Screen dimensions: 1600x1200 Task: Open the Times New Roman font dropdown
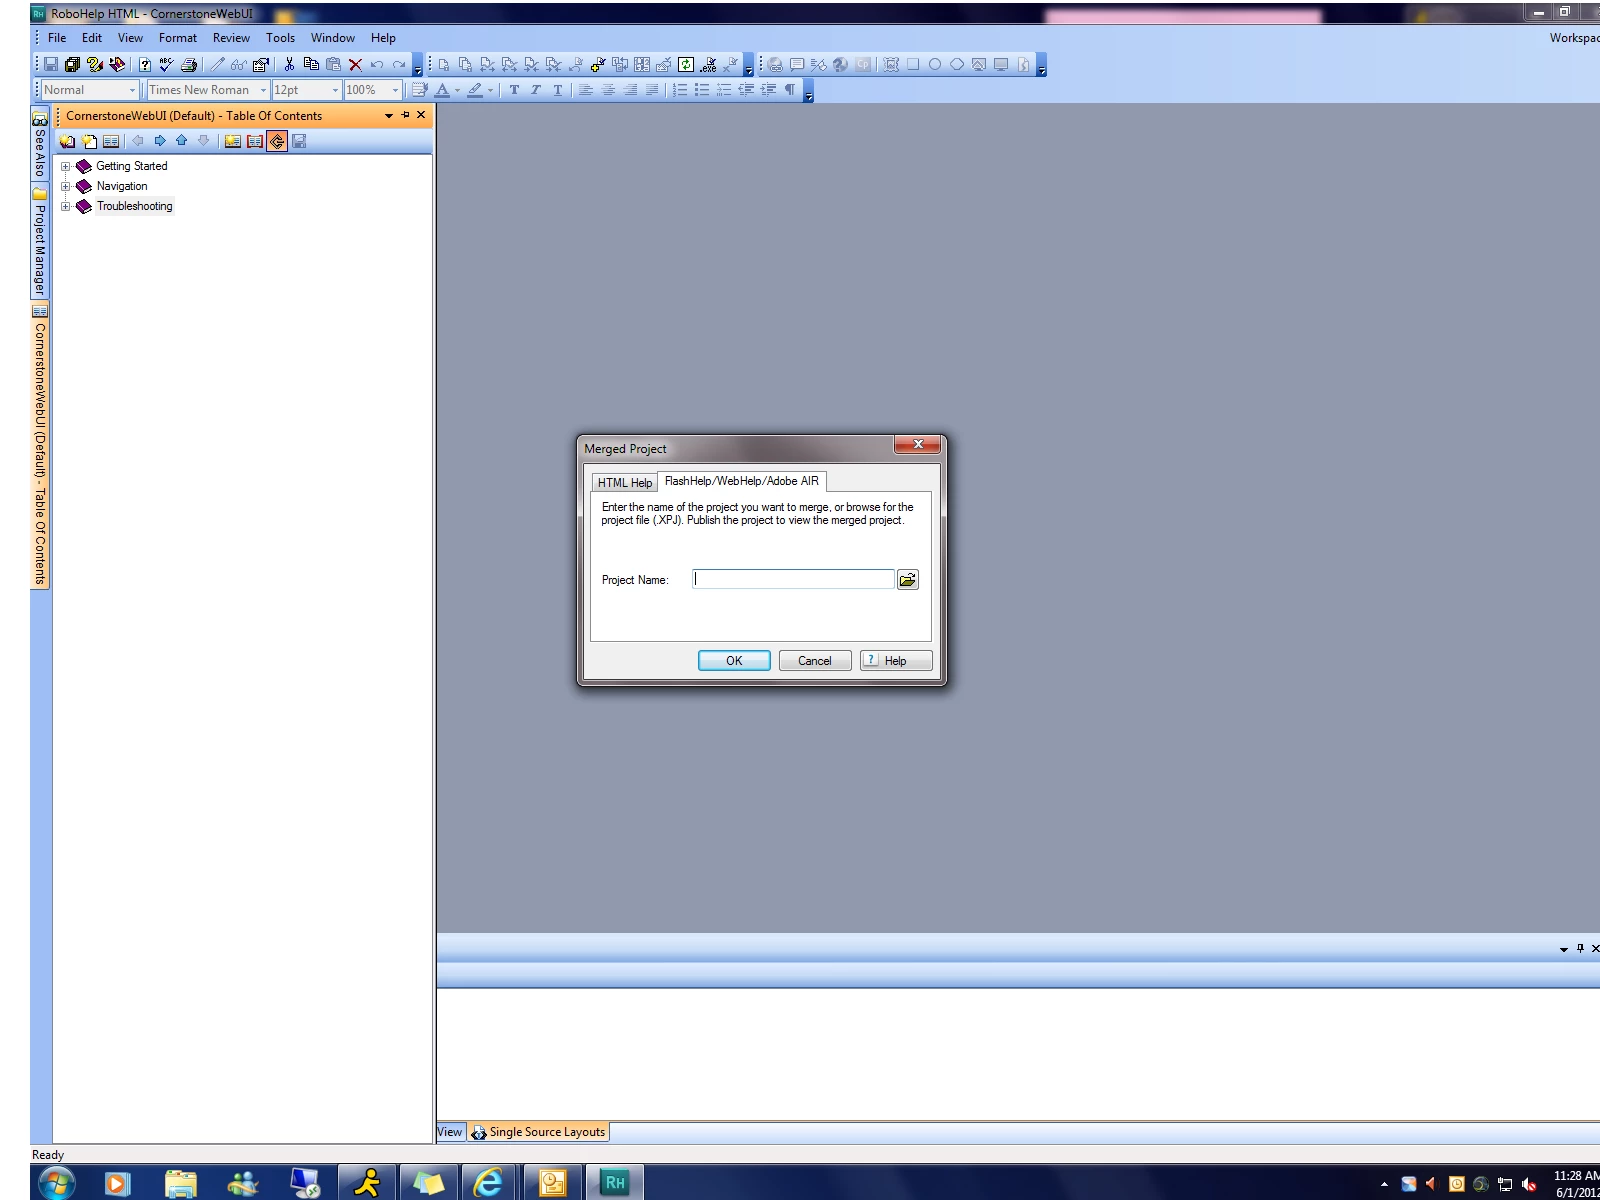point(263,90)
